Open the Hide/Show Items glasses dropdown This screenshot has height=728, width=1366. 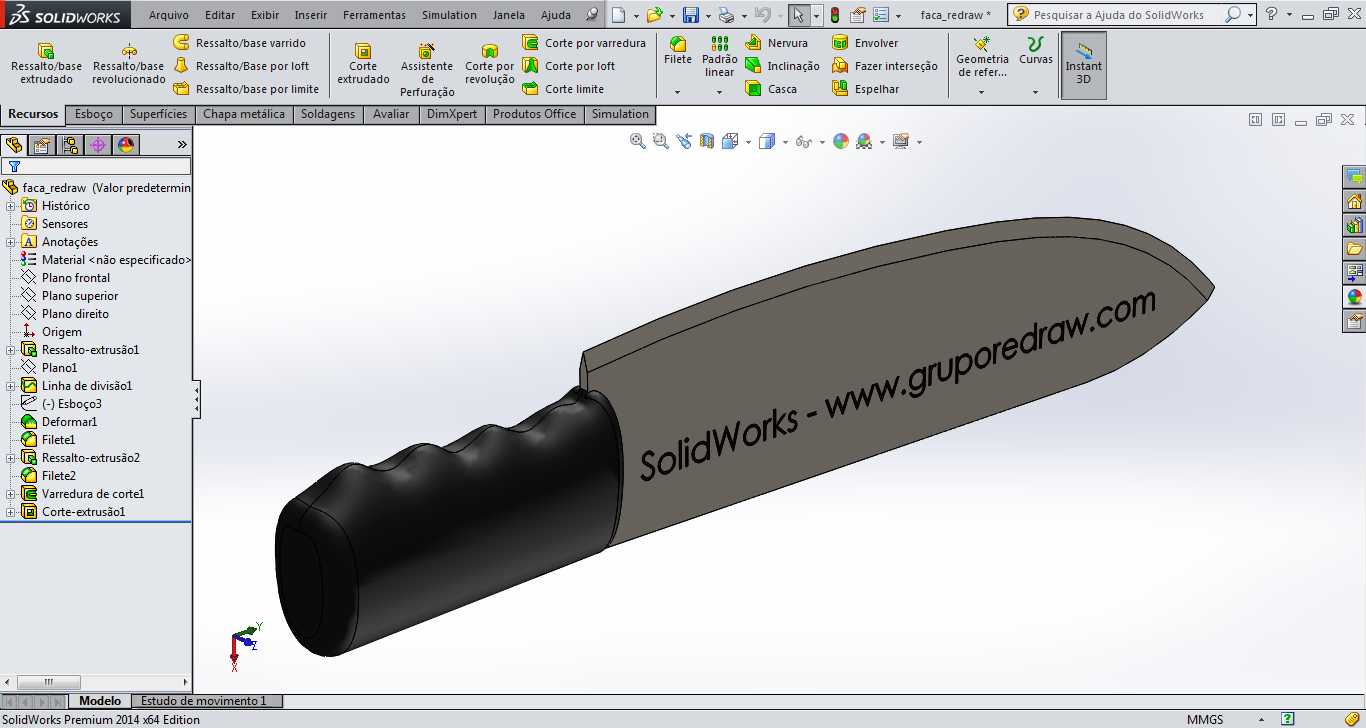822,142
